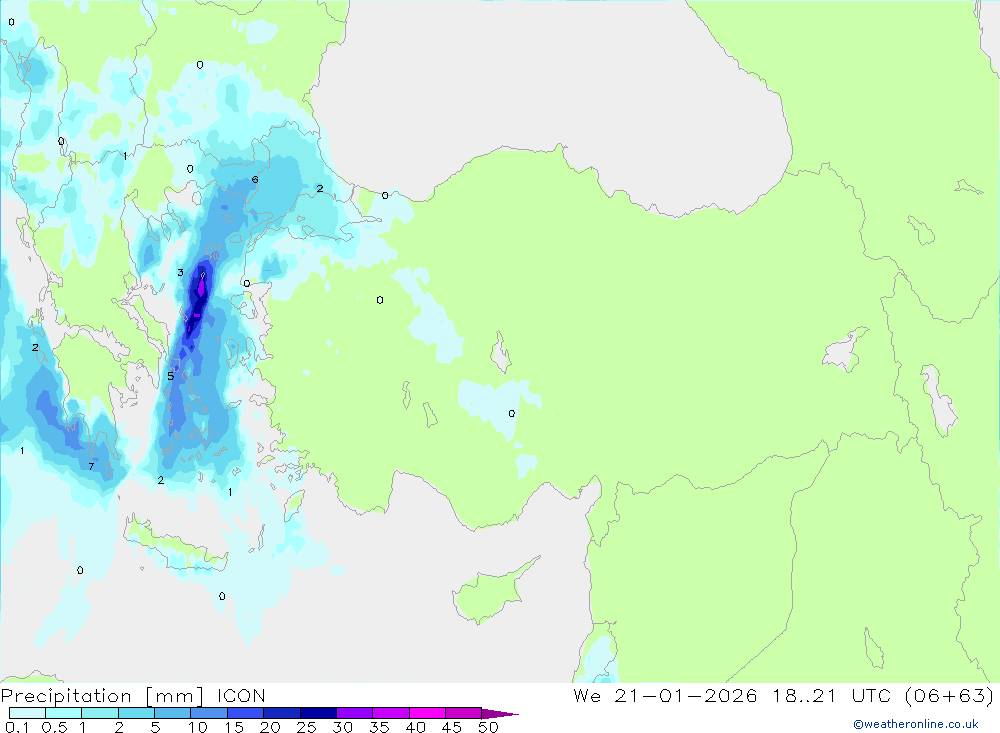The height and width of the screenshot is (733, 1000).
Task: Click the "40" legend scale label
Action: [x=415, y=727]
